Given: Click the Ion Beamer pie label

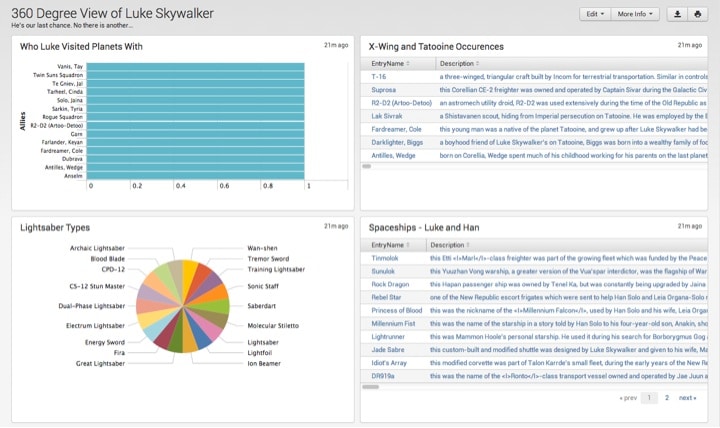Looking at the screenshot, I should click(x=264, y=363).
